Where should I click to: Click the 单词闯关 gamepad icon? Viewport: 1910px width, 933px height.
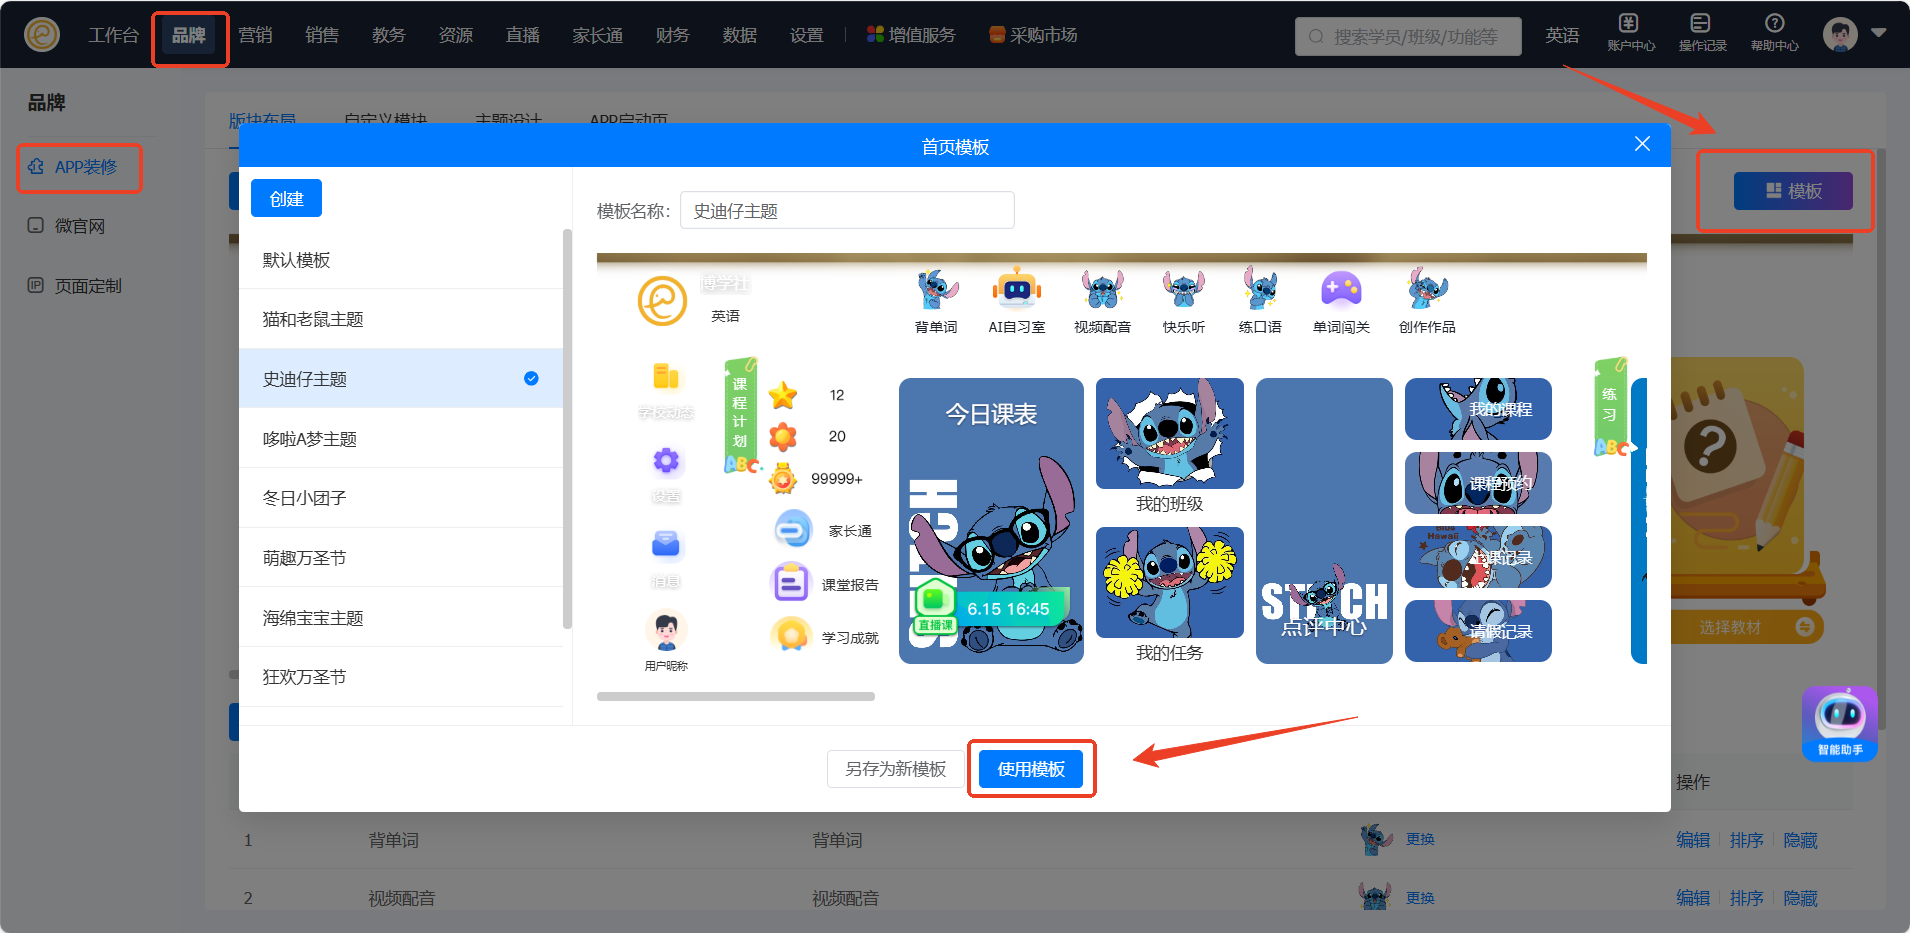1341,291
